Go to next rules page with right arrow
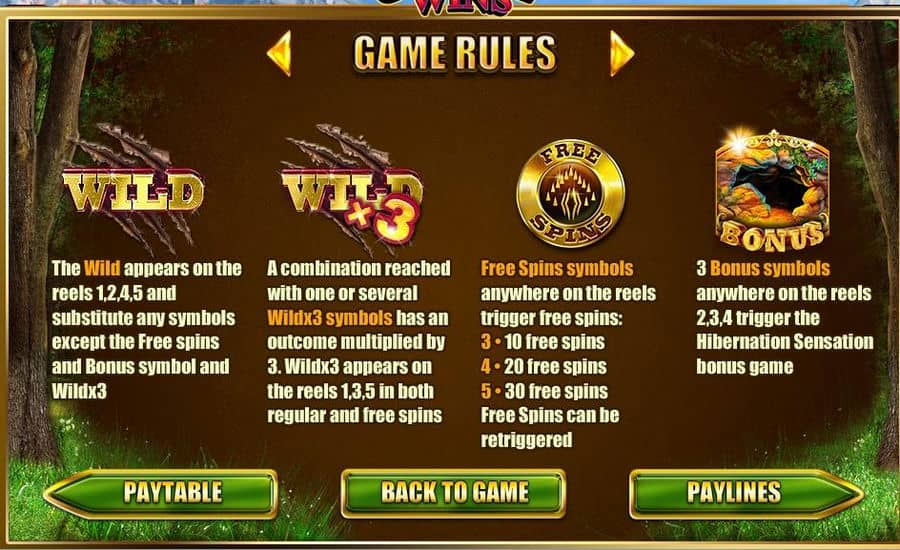Screen dimensions: 900x550 (x=622, y=53)
